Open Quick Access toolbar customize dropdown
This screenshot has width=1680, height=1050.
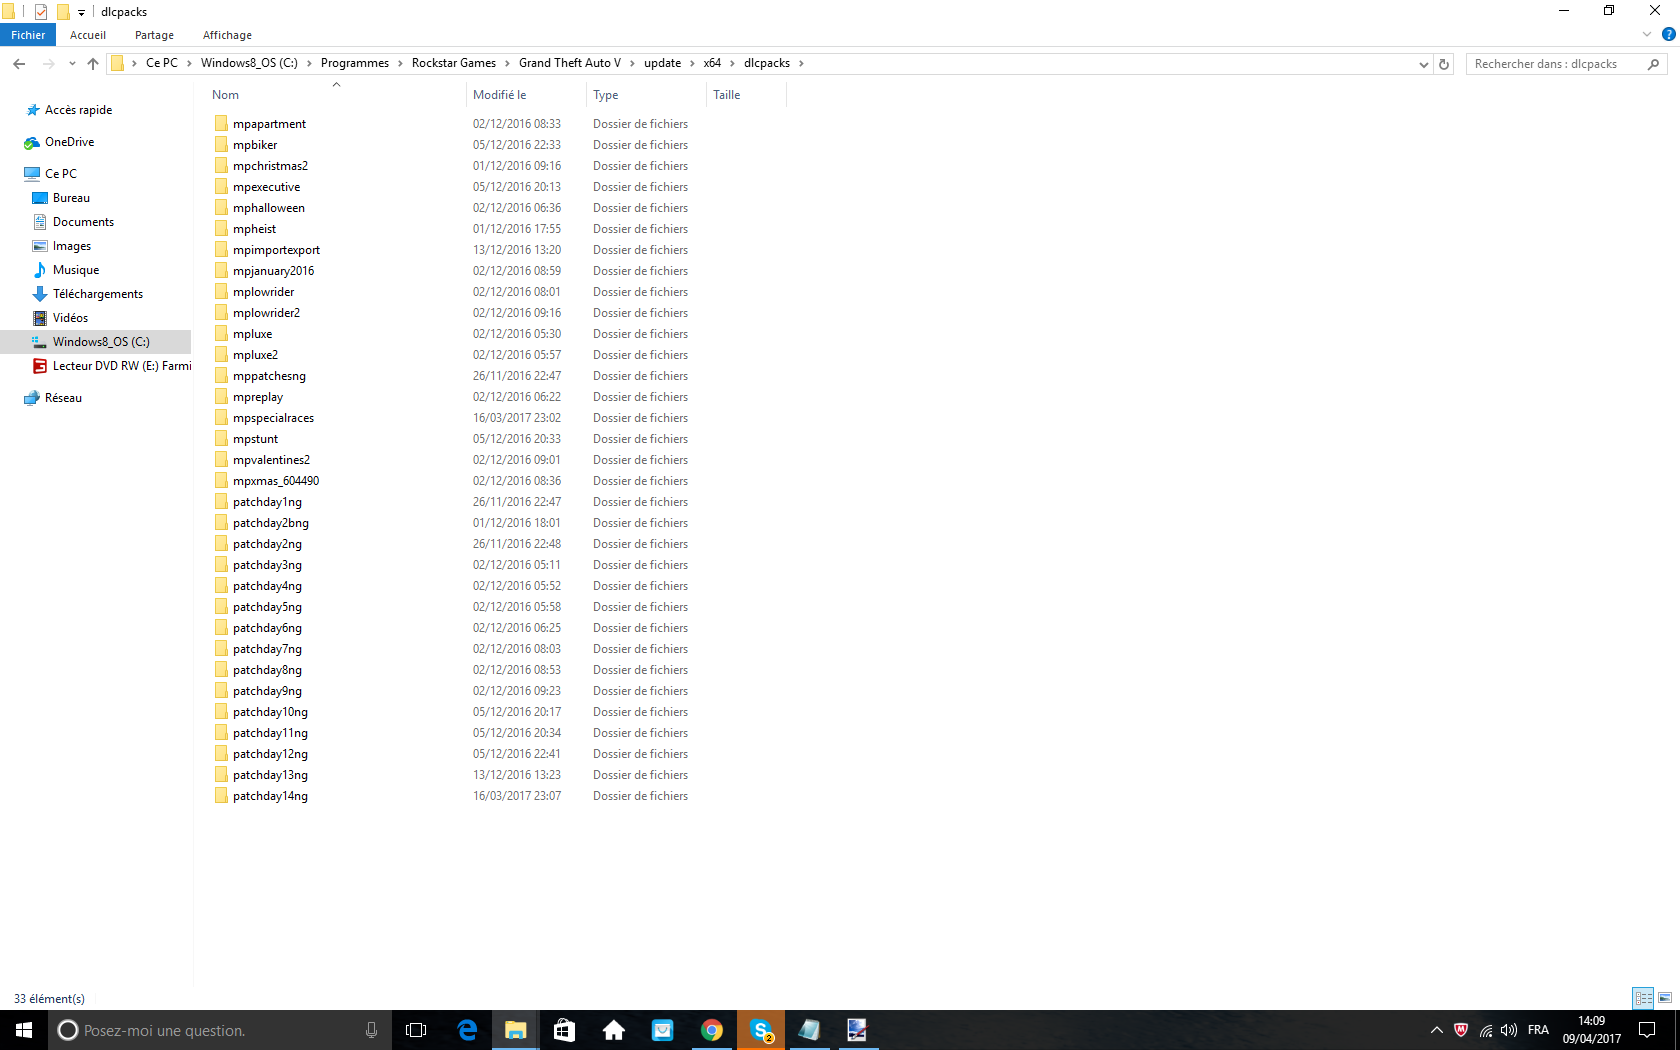click(81, 12)
